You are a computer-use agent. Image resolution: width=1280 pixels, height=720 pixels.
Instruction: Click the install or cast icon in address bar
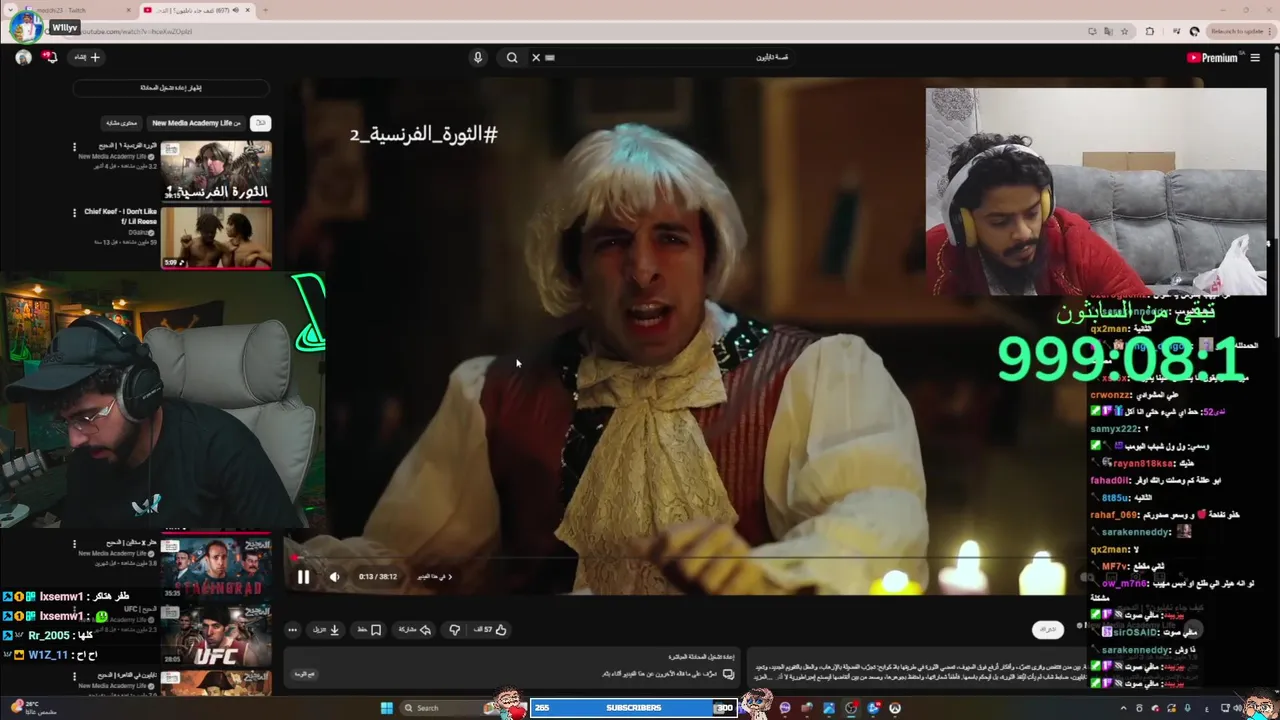pos(1092,31)
